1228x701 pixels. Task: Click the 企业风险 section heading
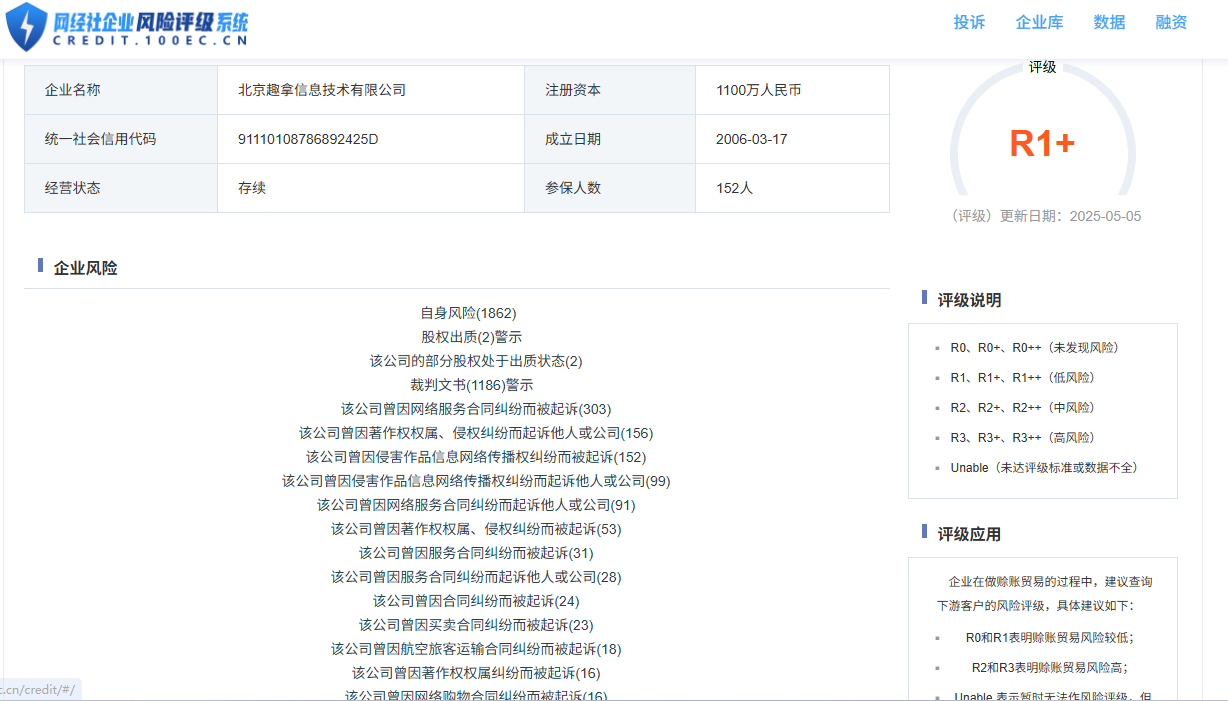click(x=86, y=268)
